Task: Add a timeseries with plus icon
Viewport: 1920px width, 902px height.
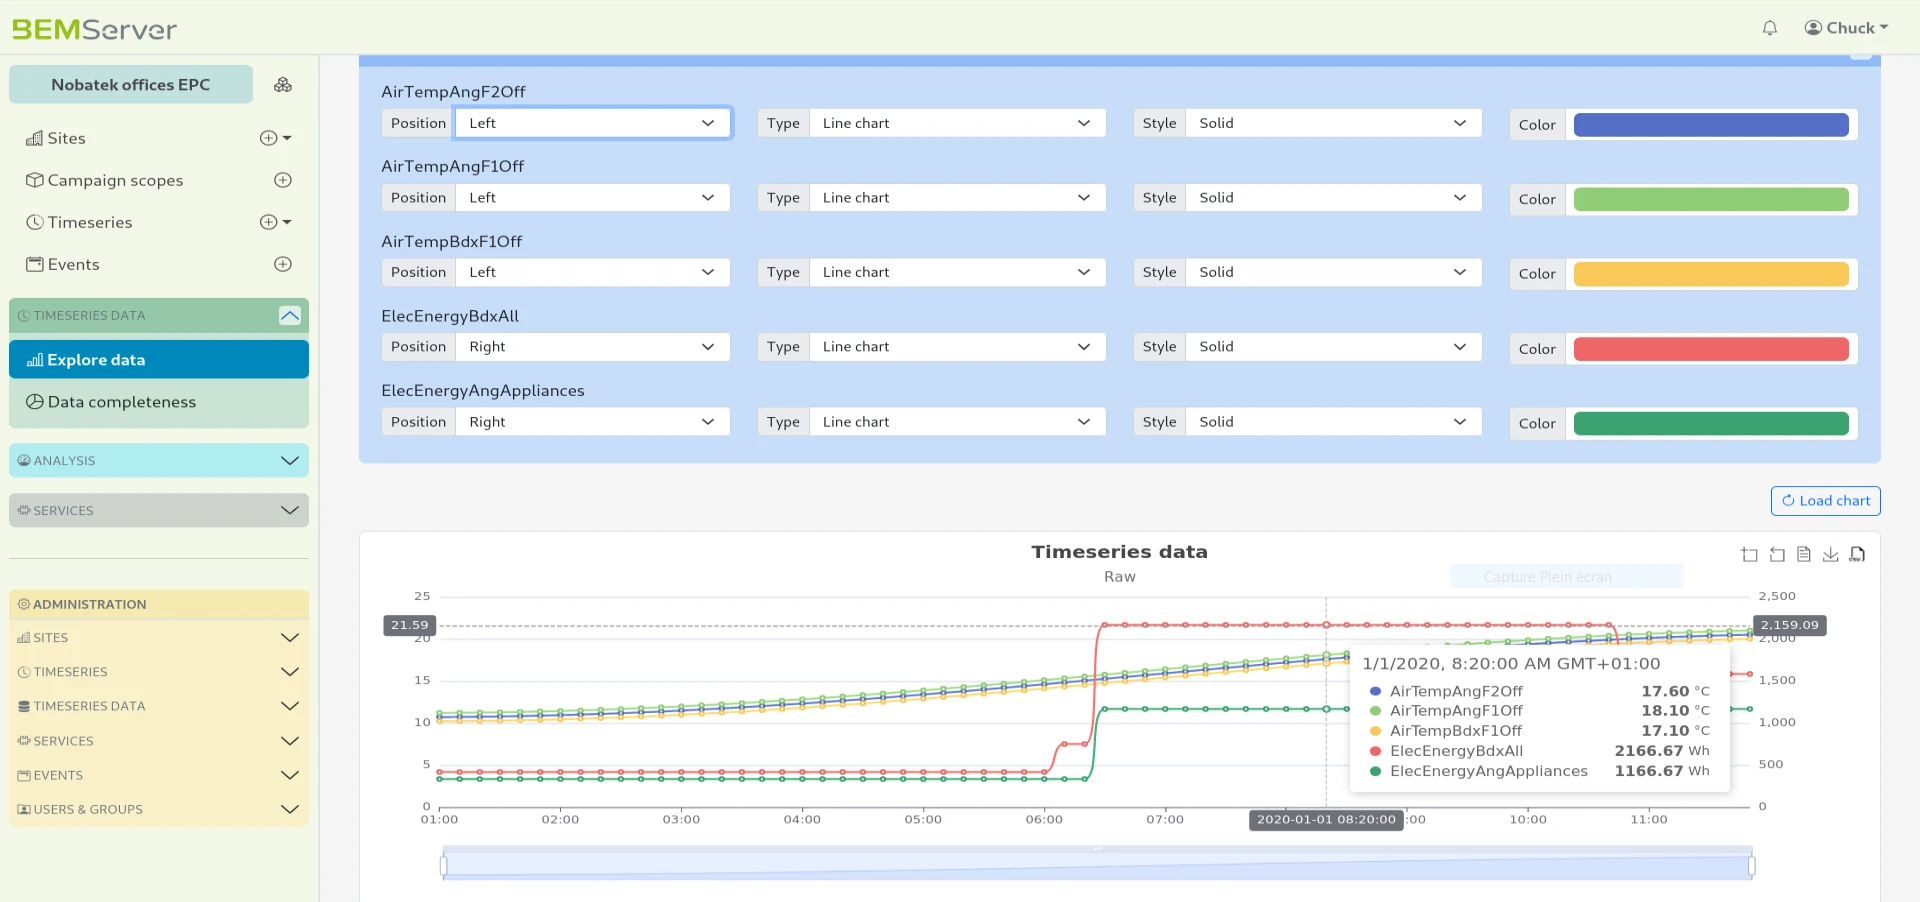Action: [x=268, y=222]
